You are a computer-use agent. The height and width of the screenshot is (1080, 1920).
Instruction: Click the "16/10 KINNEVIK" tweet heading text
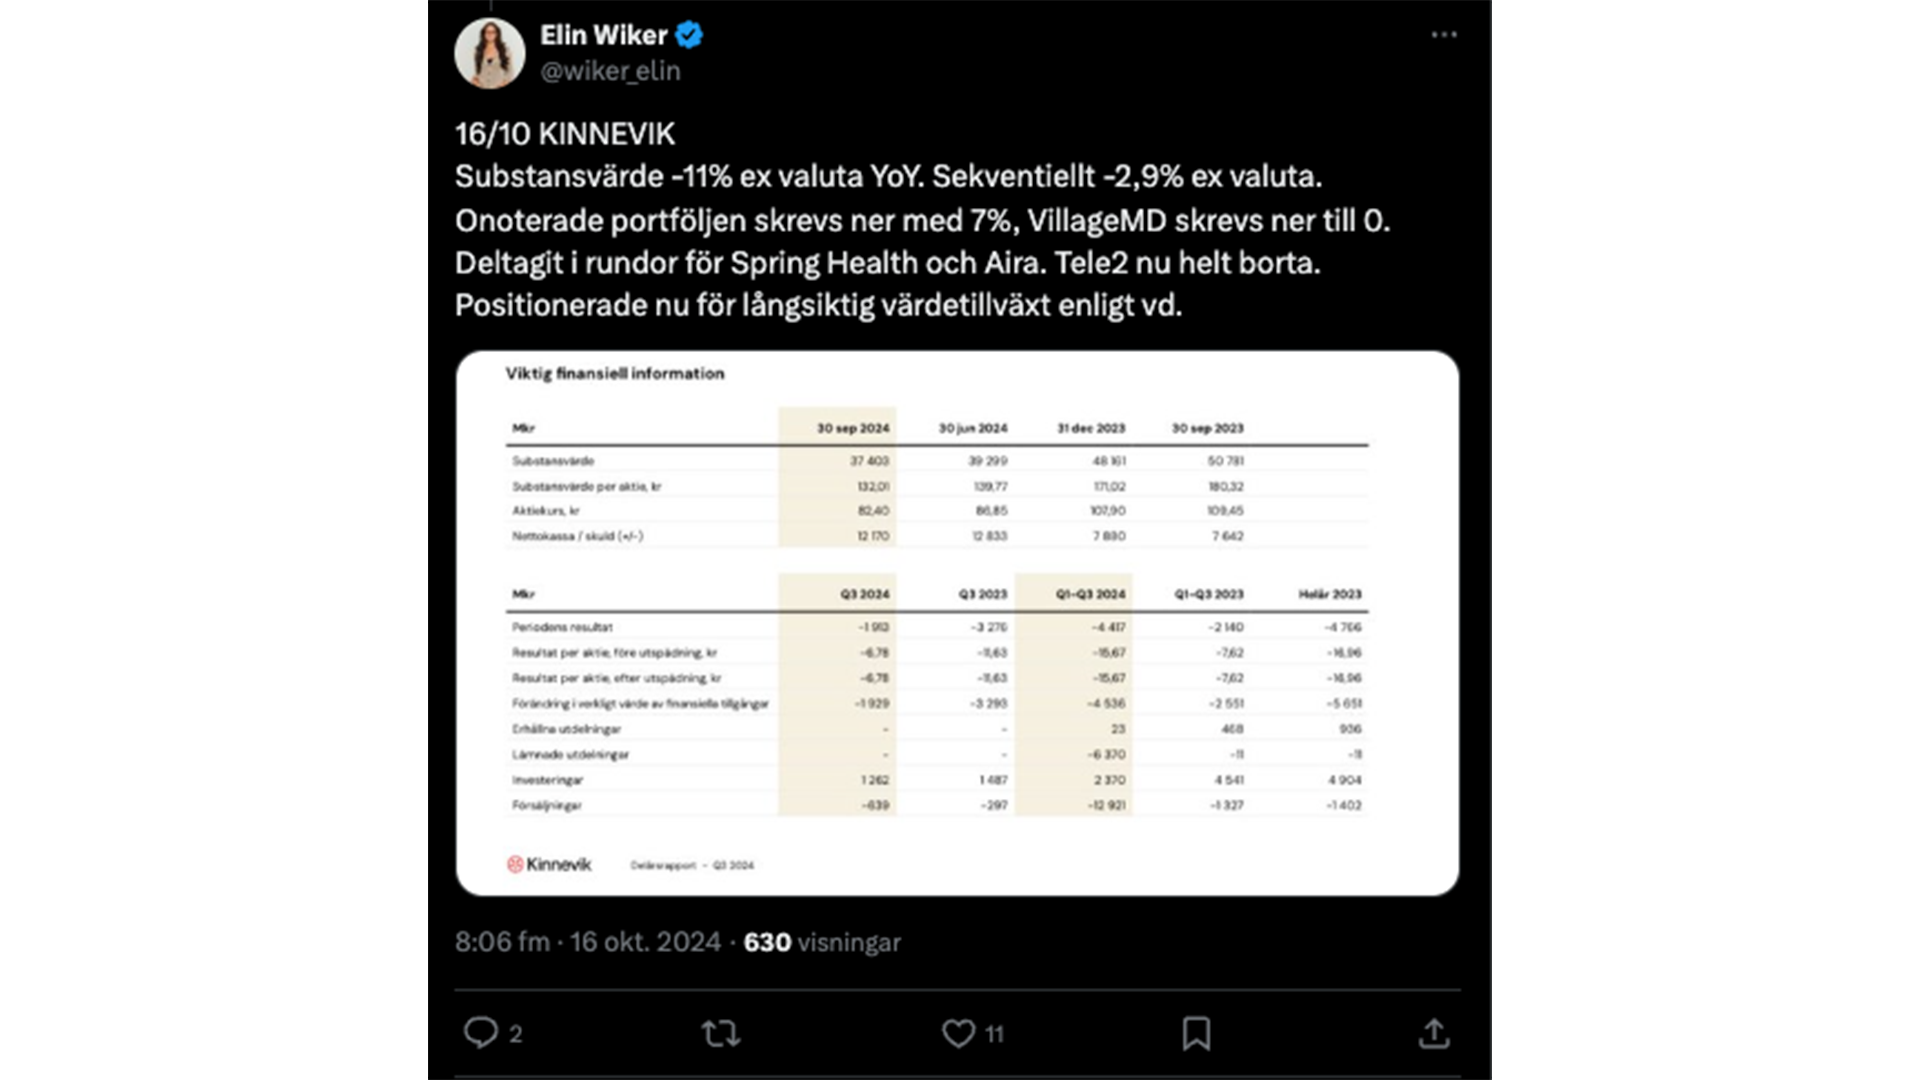tap(565, 134)
